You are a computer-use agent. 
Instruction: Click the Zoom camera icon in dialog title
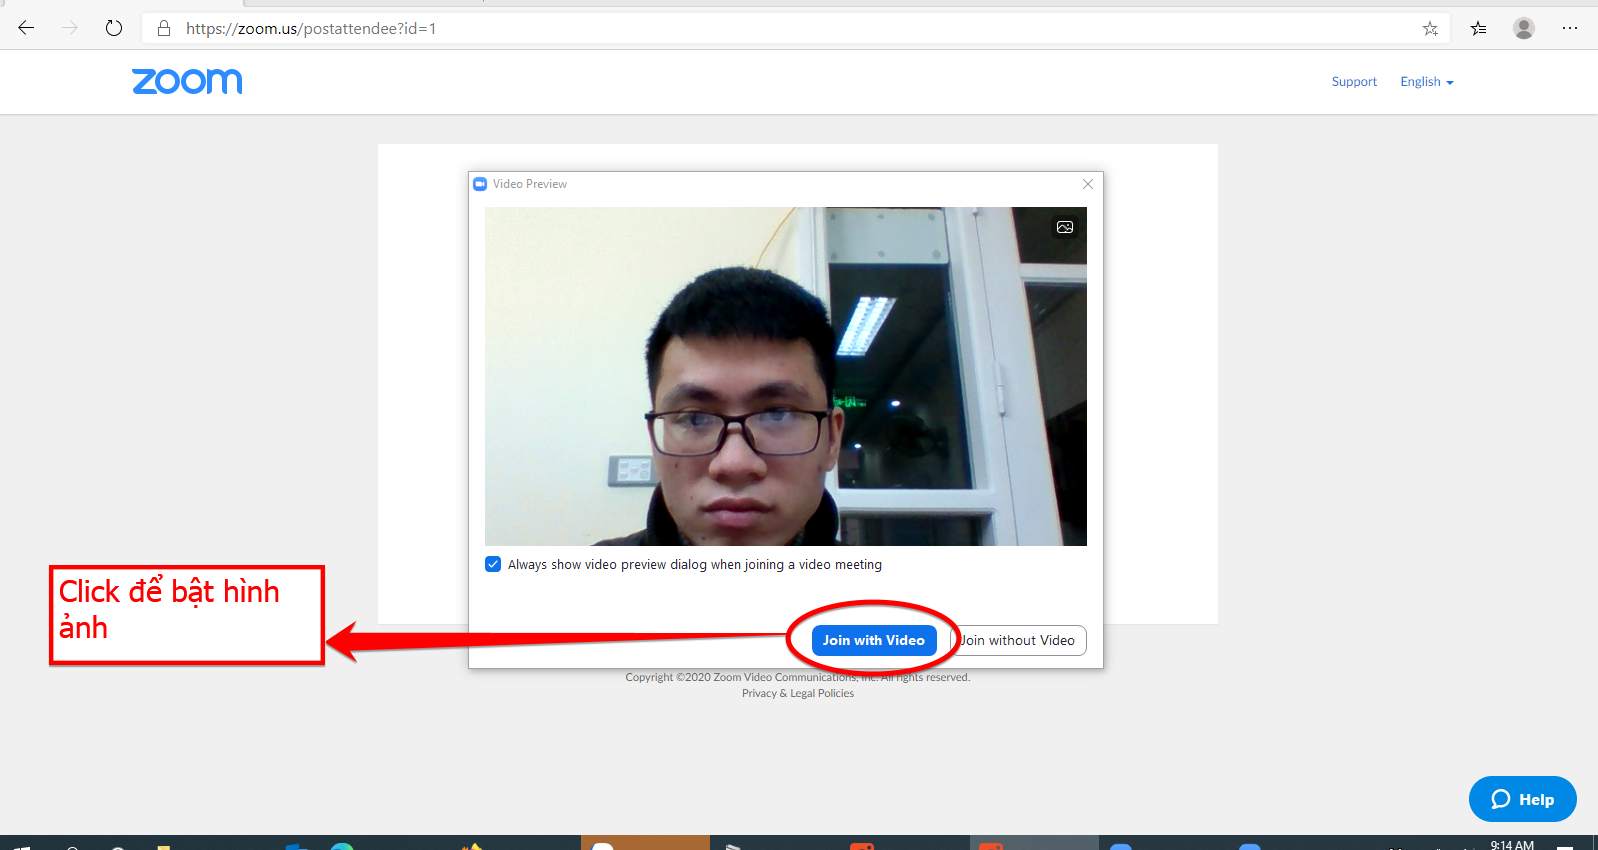(480, 184)
